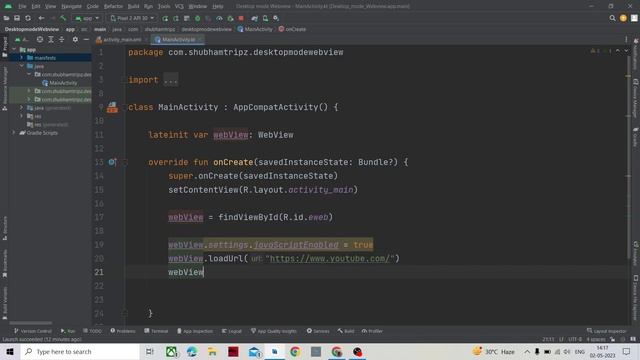Click the UTF-8 encoding status bar entry
The width and height of the screenshot is (640, 360).
[x=575, y=339]
